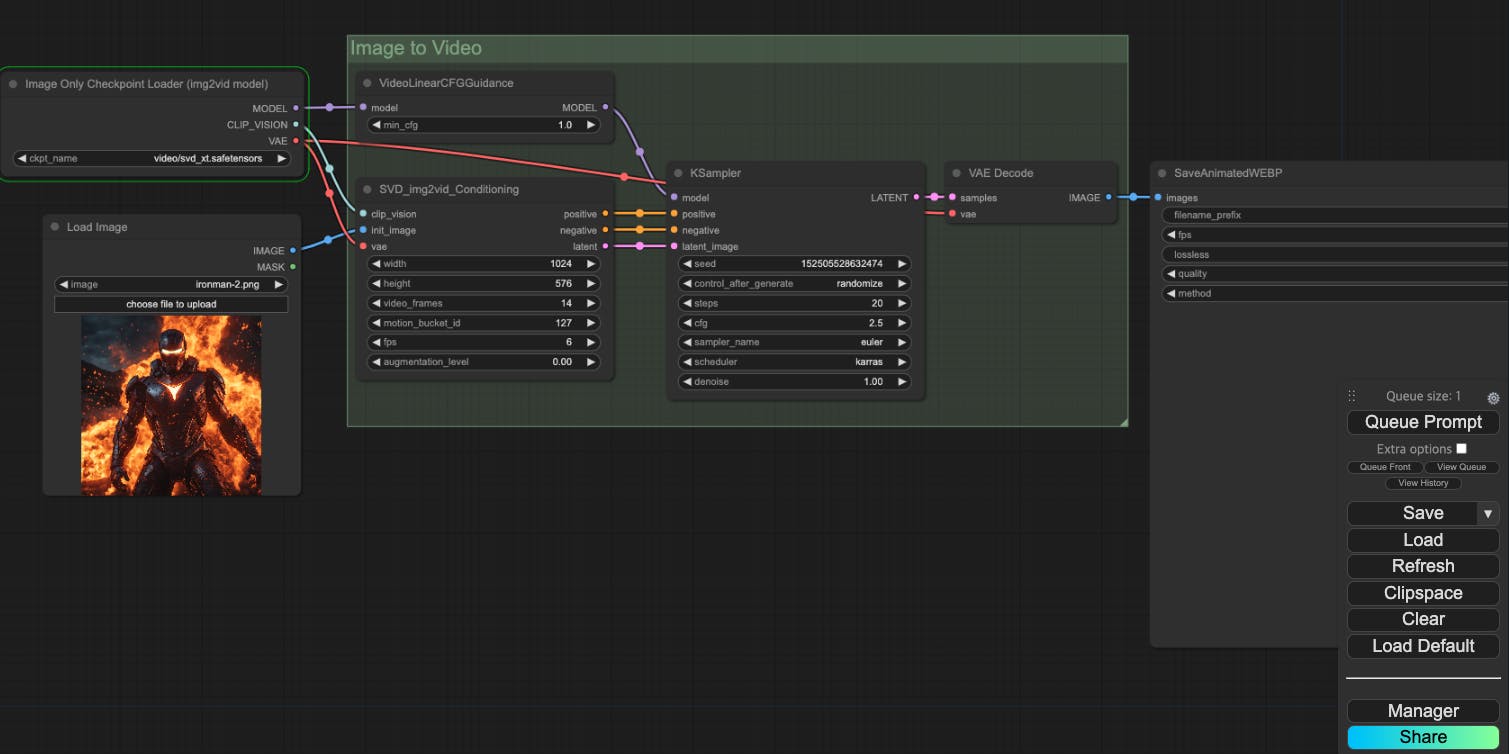Toggle the lossless option in SaveAnimatedWEBP
This screenshot has width=1509, height=754.
click(1334, 254)
